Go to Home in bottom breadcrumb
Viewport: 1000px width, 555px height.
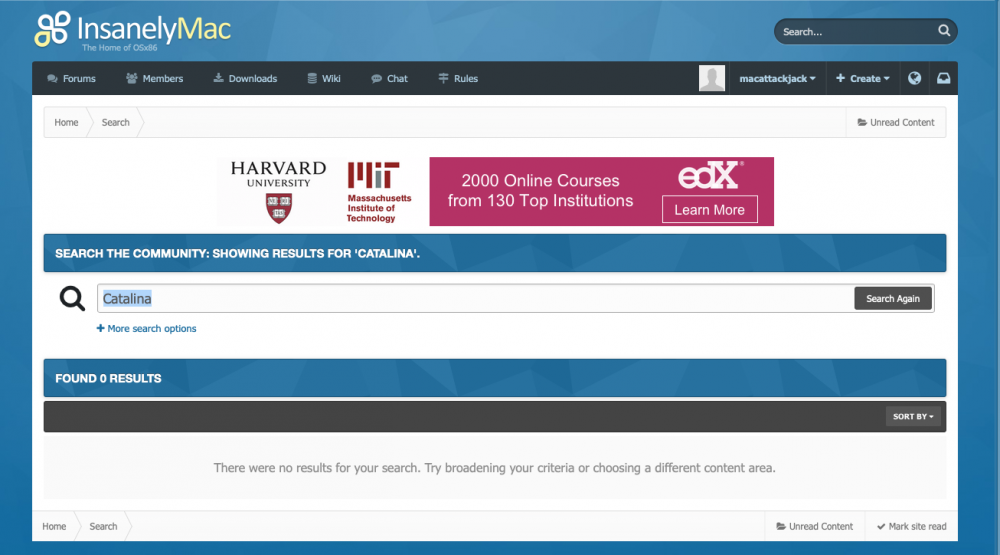(54, 526)
